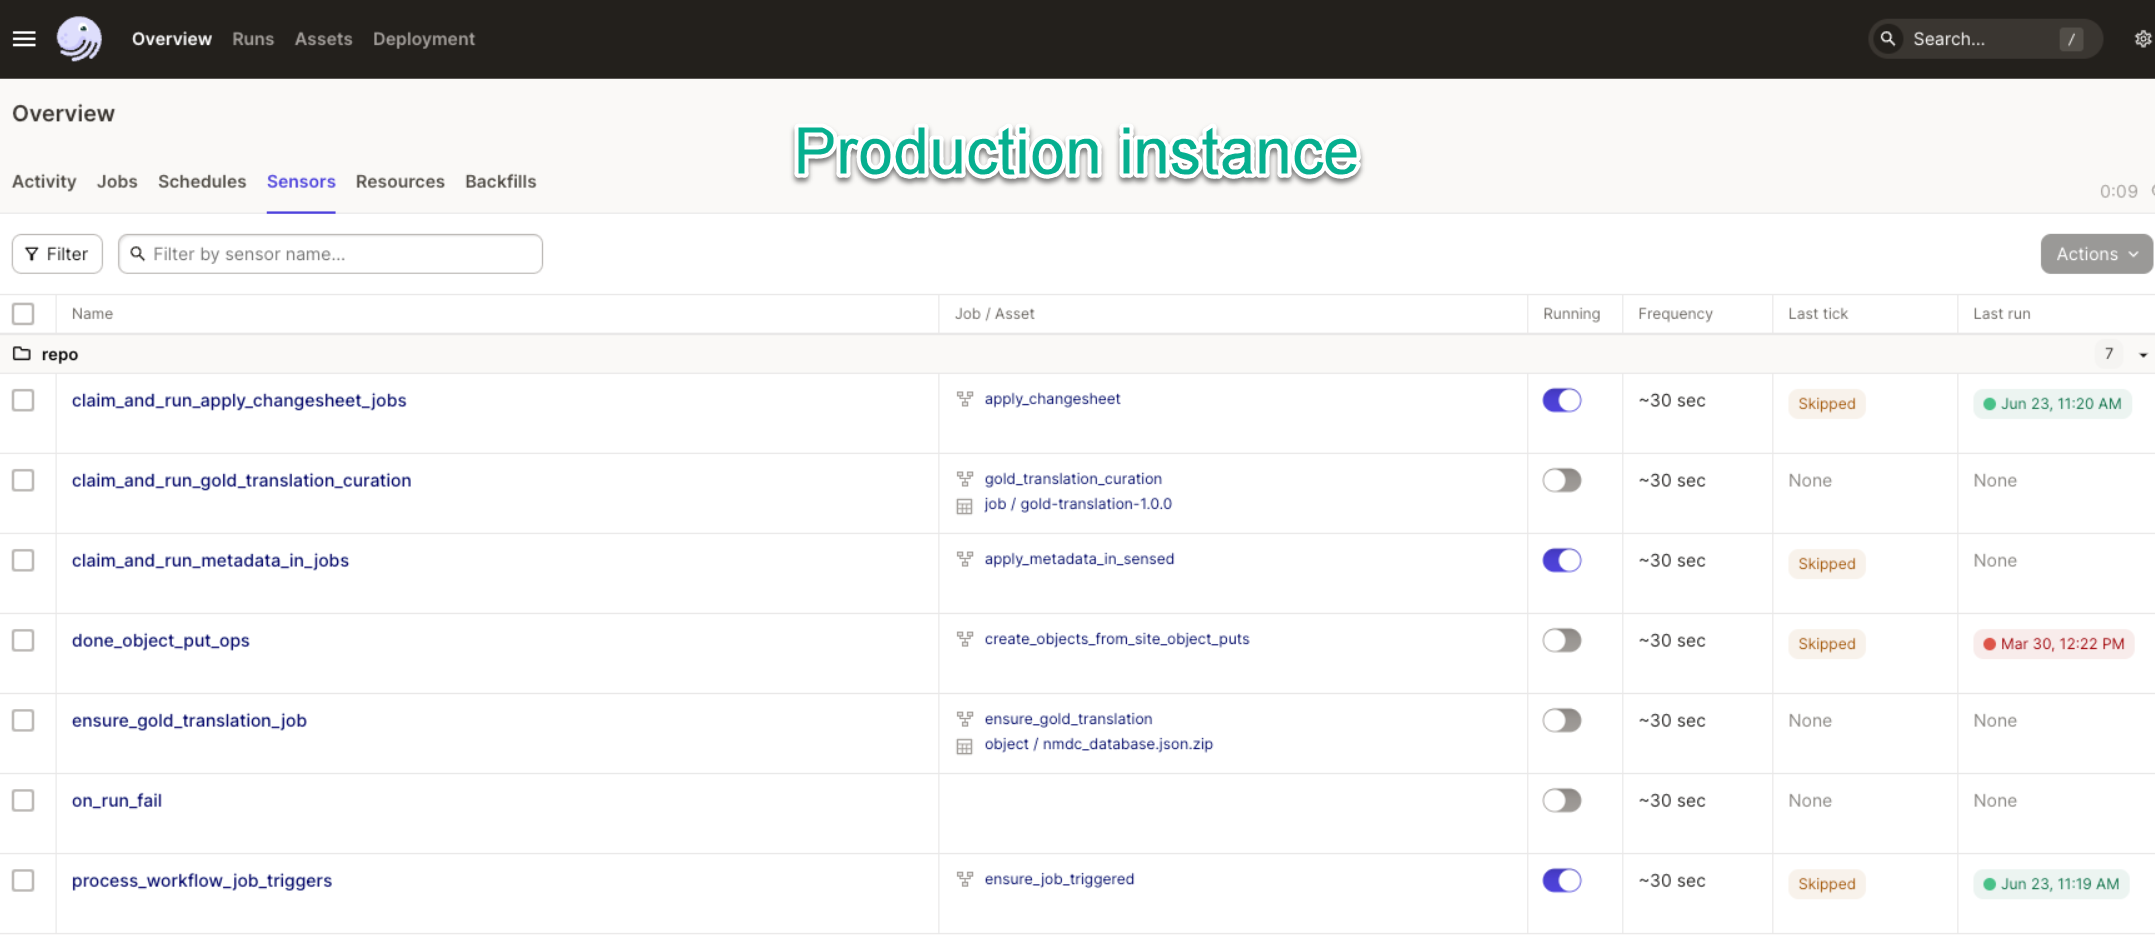Open the Filter dropdown button
2155x943 pixels.
[x=57, y=254]
